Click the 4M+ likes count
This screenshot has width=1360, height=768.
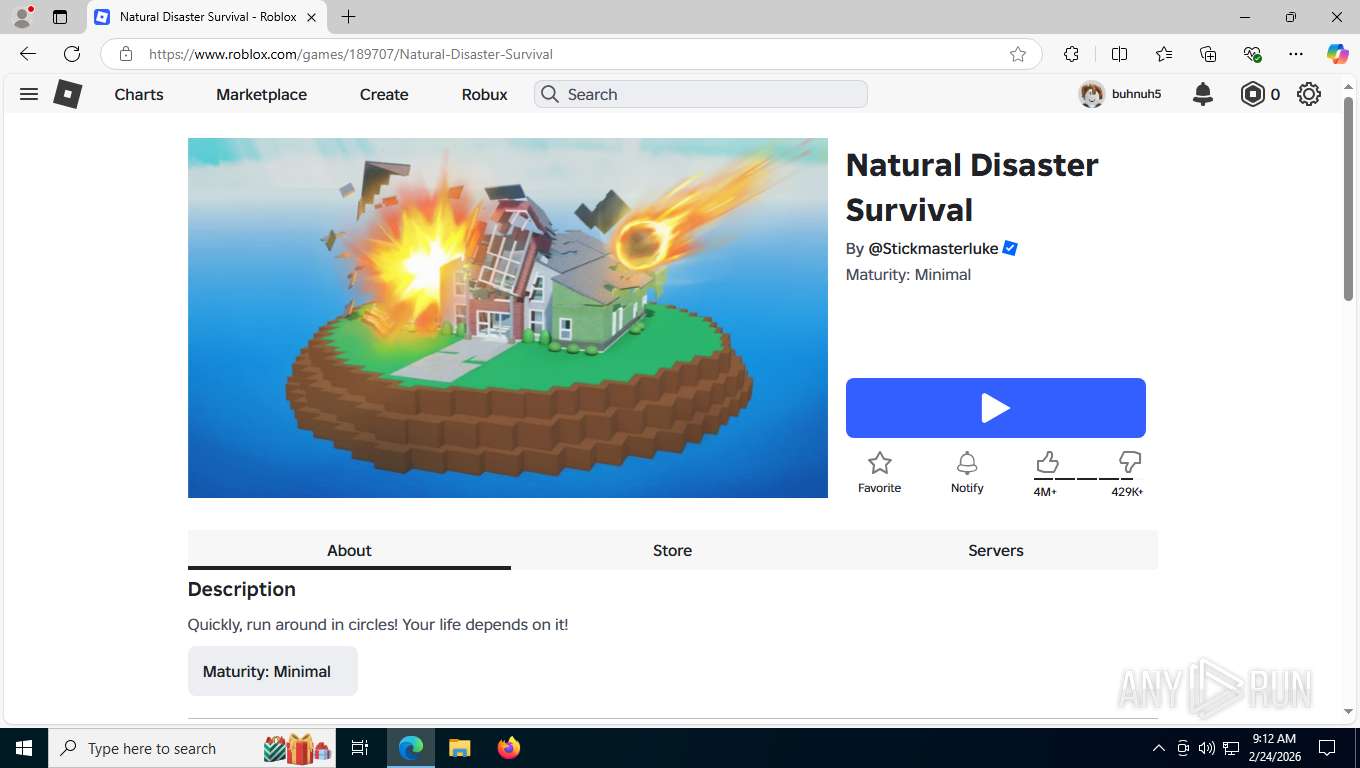coord(1045,491)
